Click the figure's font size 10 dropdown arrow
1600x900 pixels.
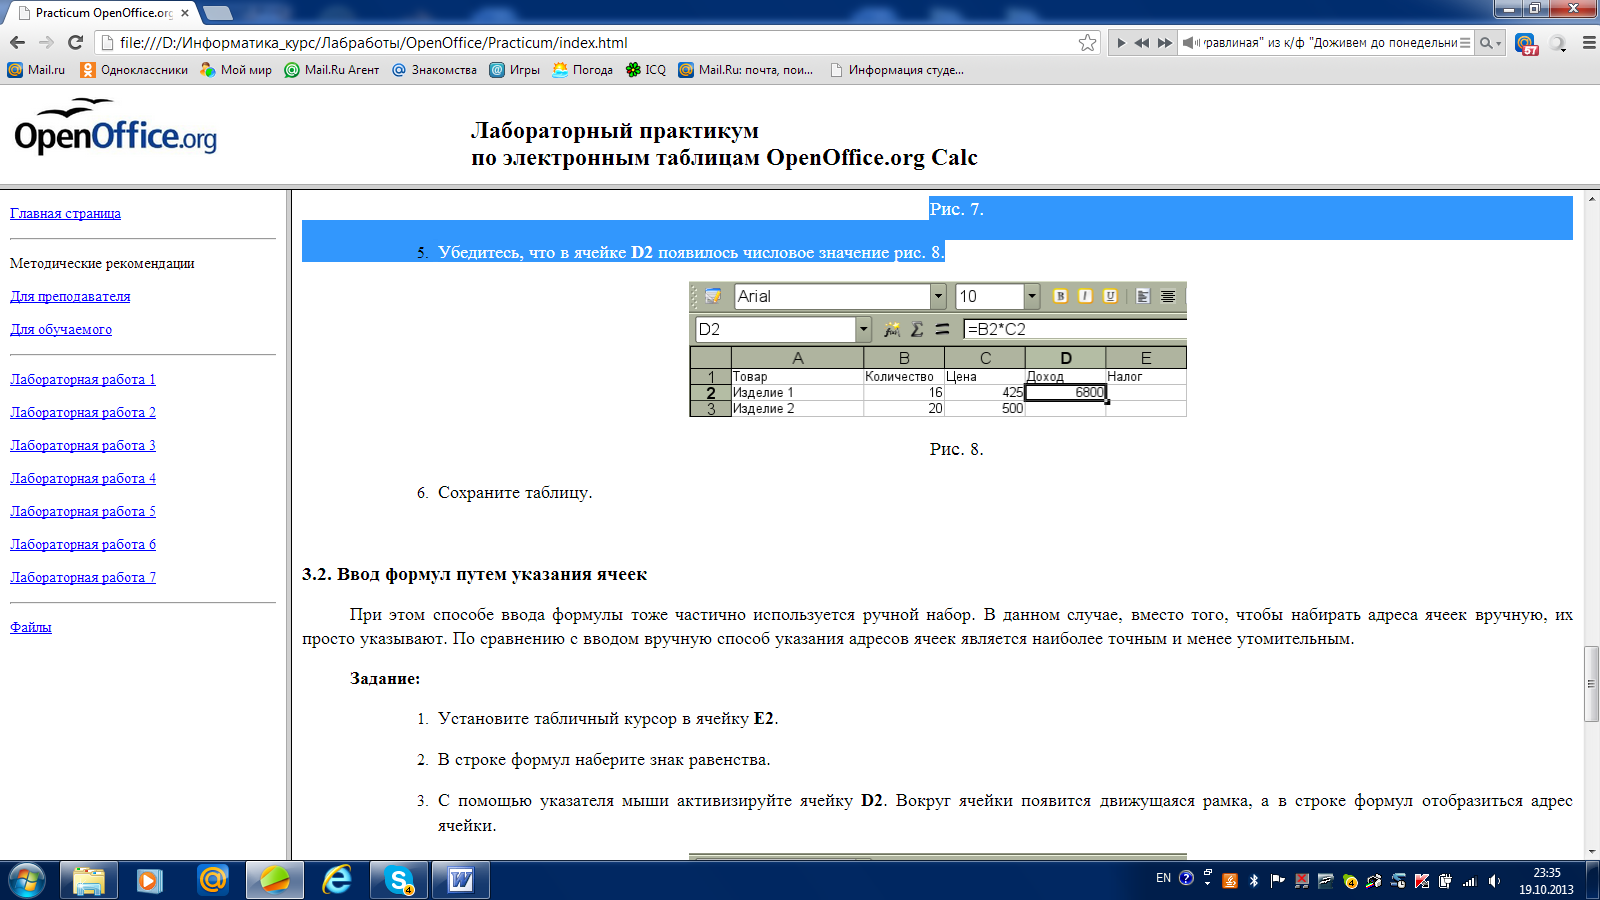(1032, 296)
